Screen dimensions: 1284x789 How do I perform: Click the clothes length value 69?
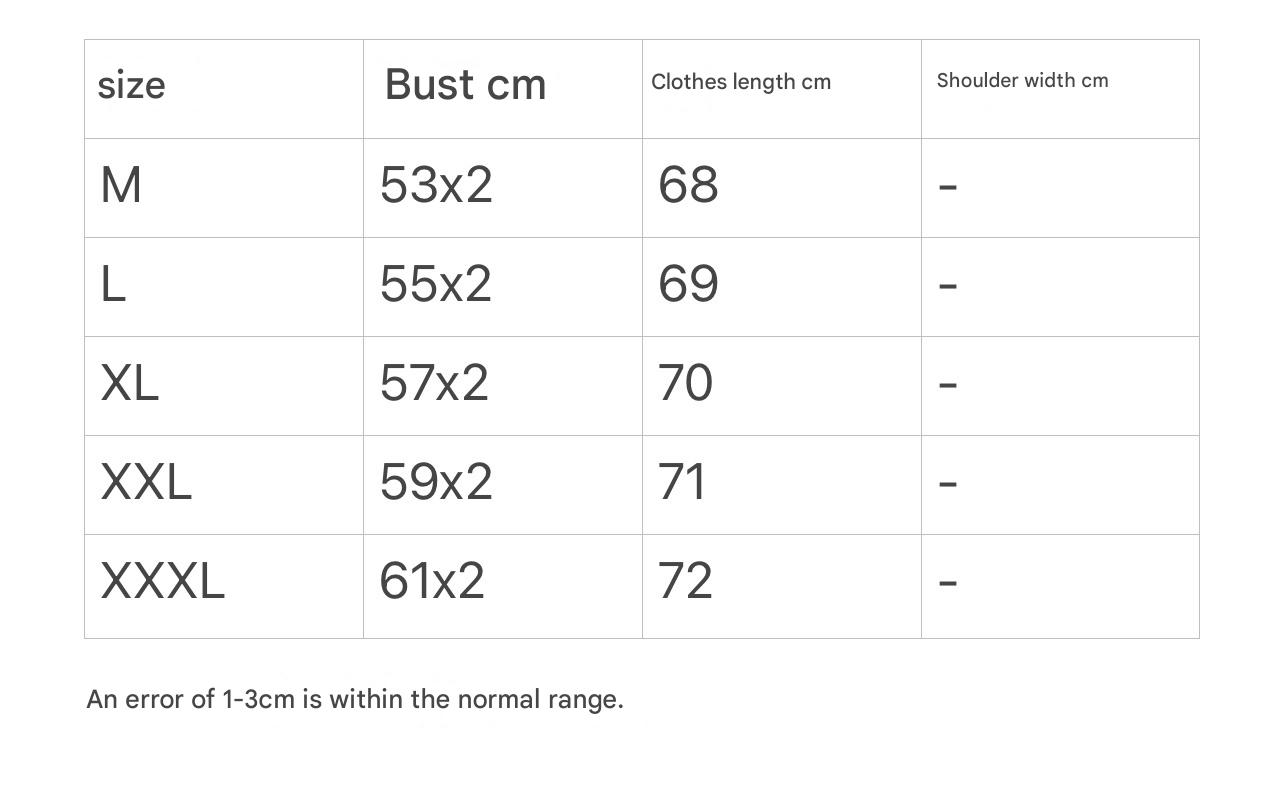688,285
